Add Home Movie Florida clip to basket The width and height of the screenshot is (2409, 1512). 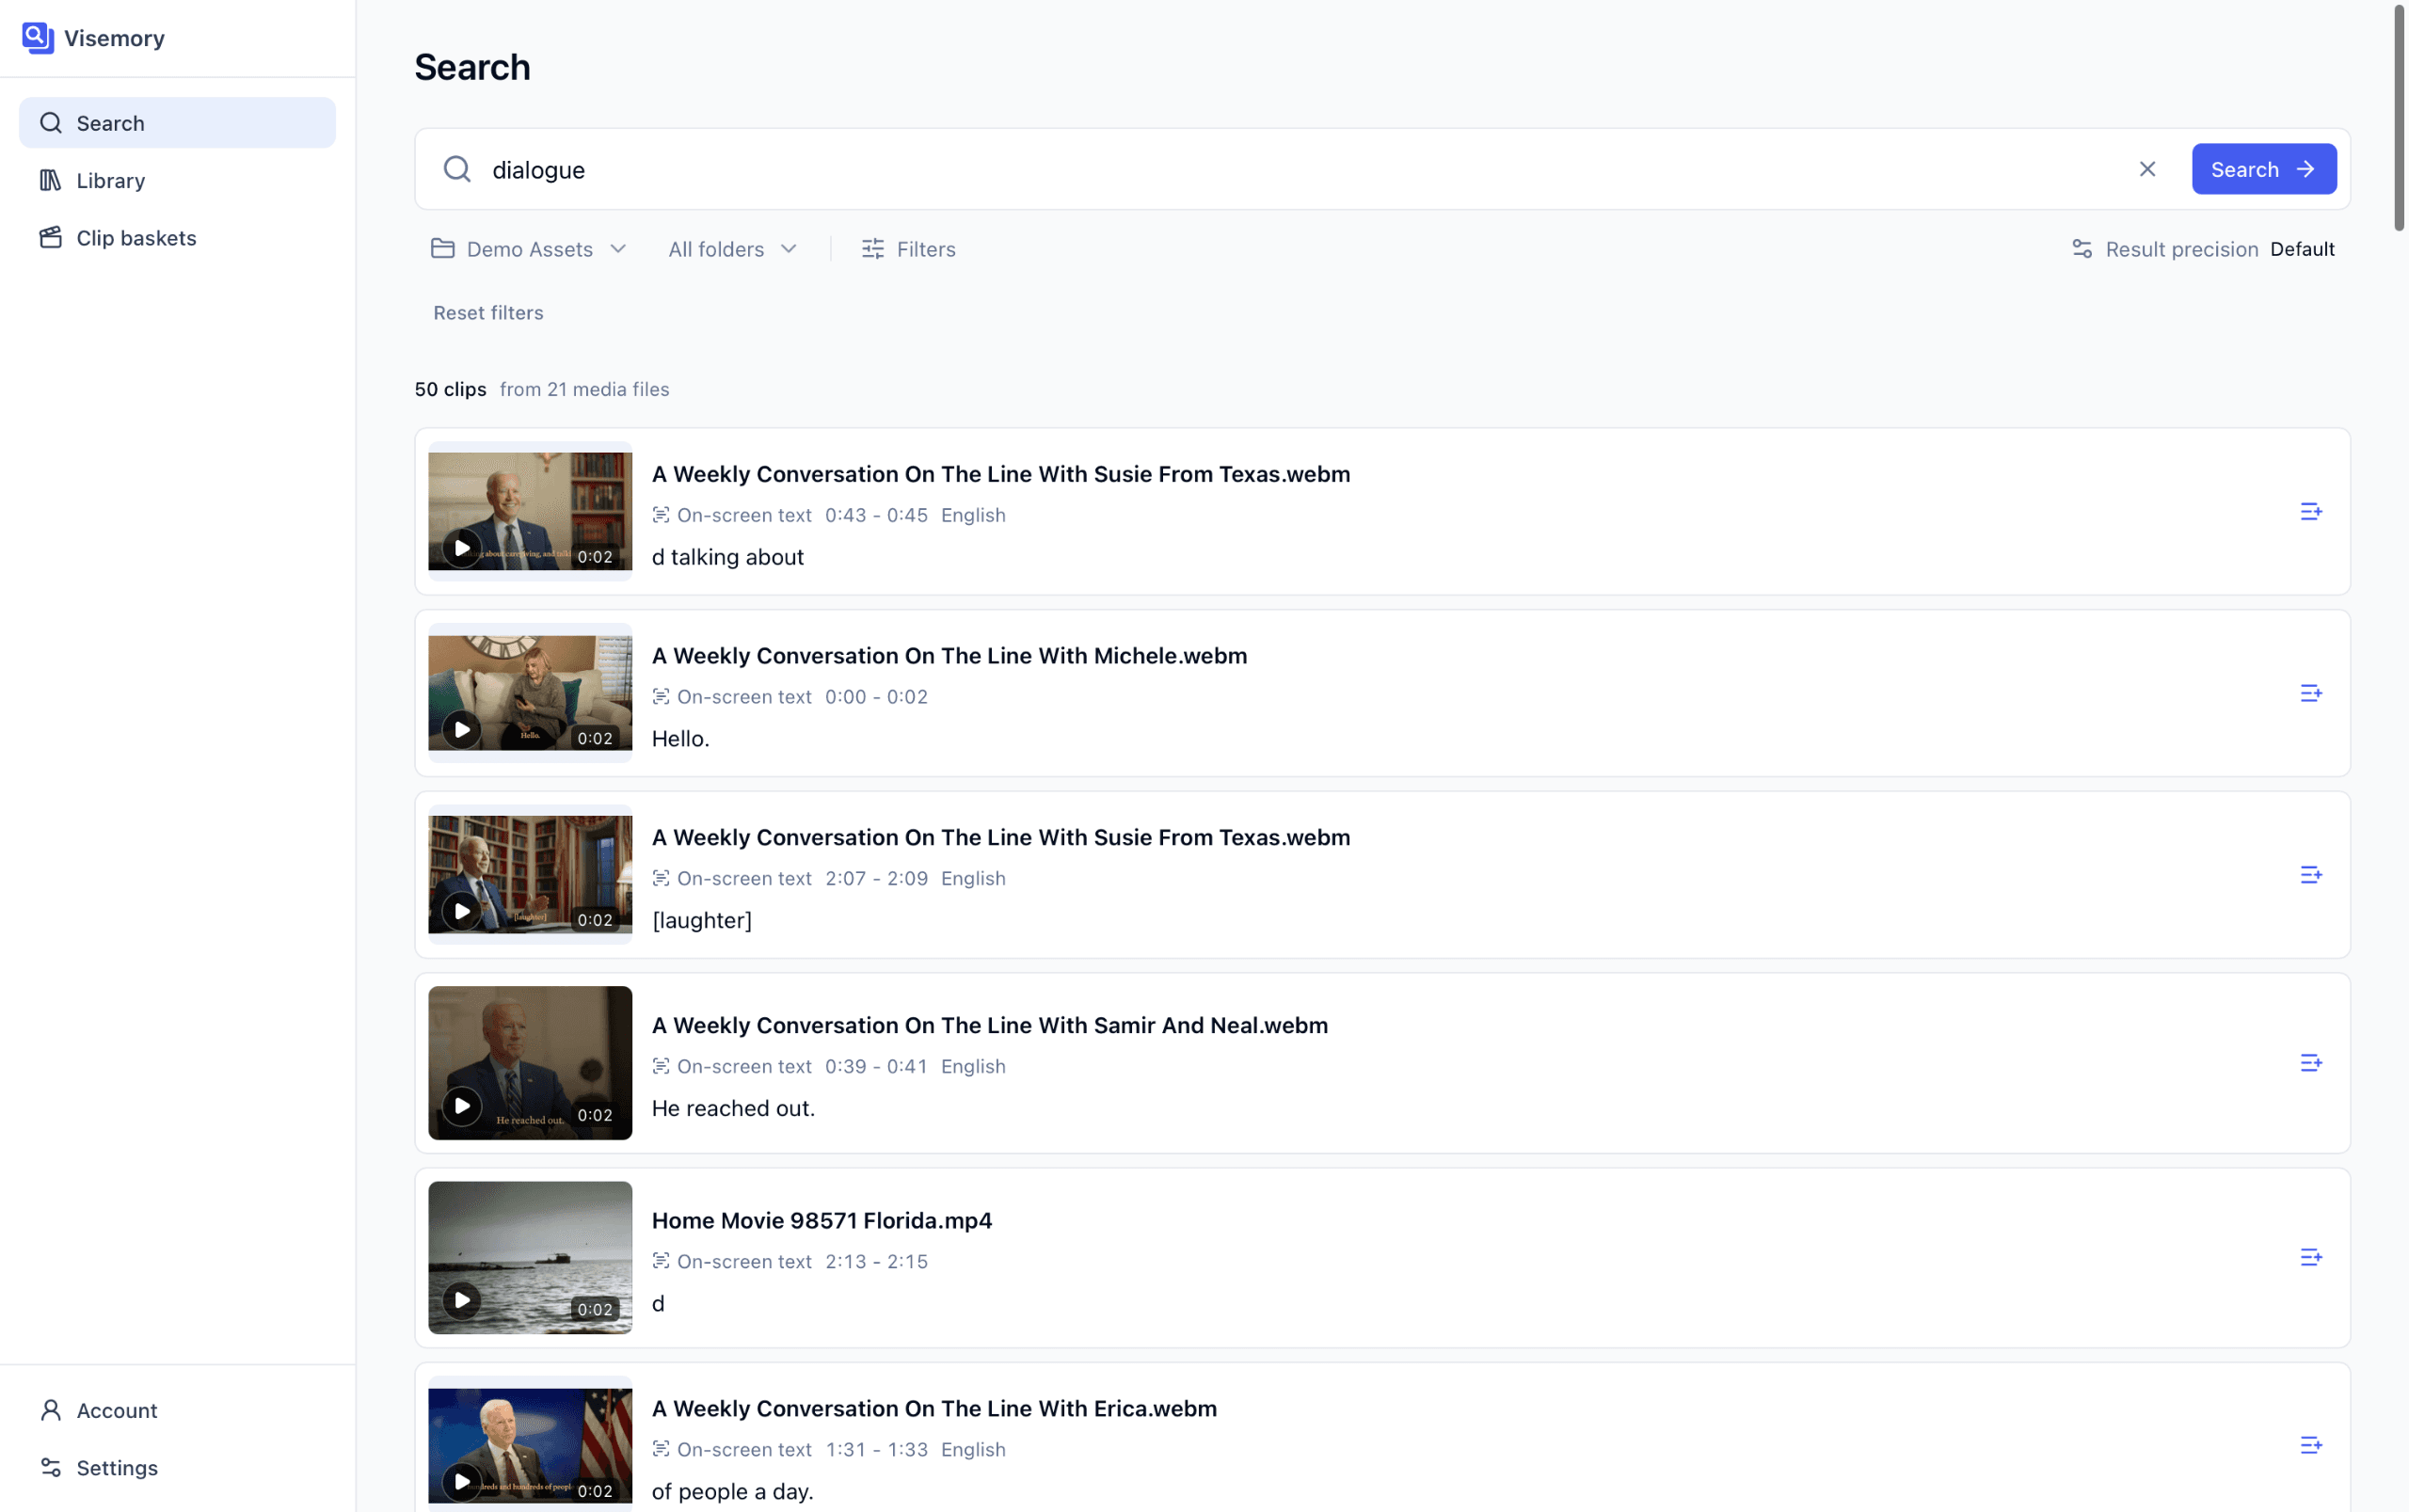(2310, 1257)
